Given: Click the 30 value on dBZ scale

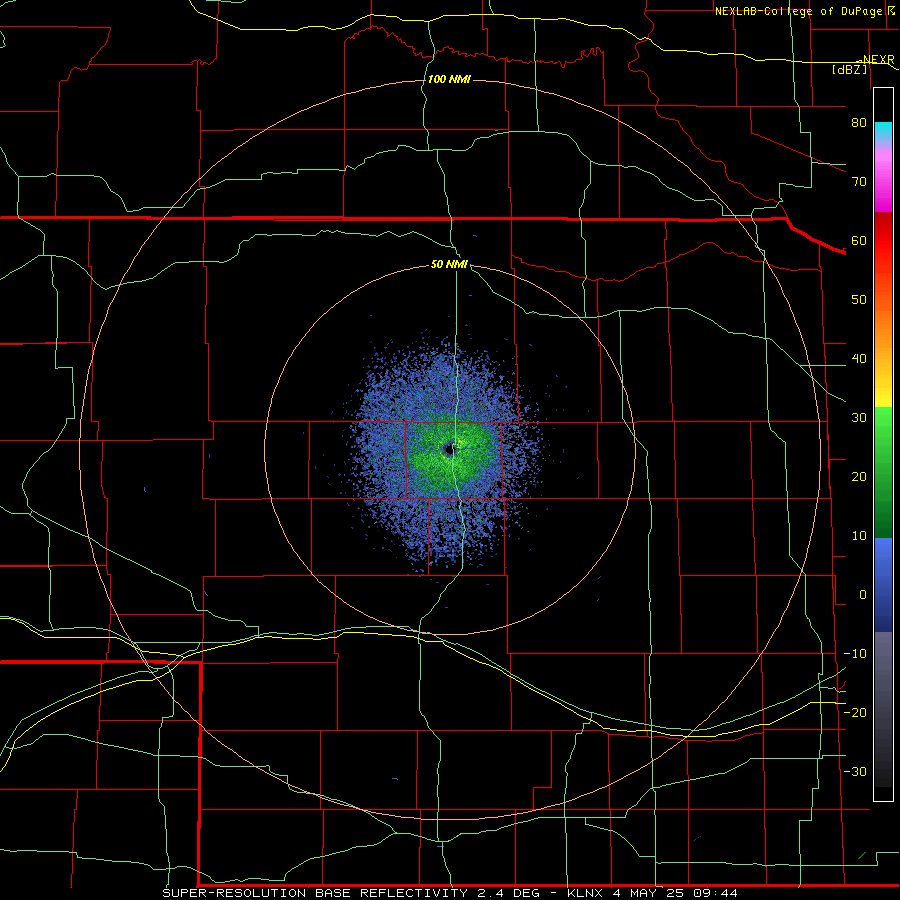Looking at the screenshot, I should [859, 417].
